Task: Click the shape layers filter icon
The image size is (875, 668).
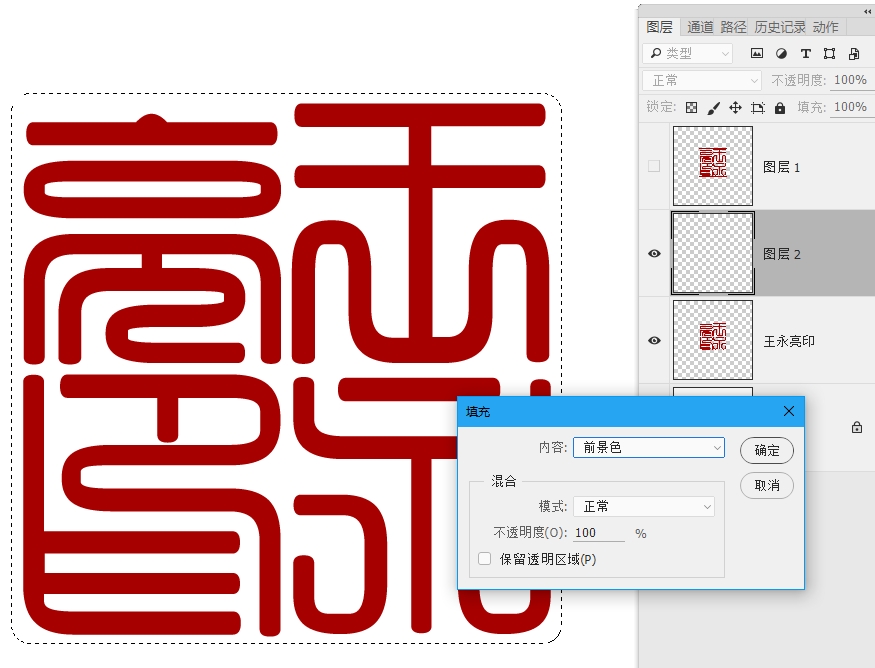Action: point(829,53)
